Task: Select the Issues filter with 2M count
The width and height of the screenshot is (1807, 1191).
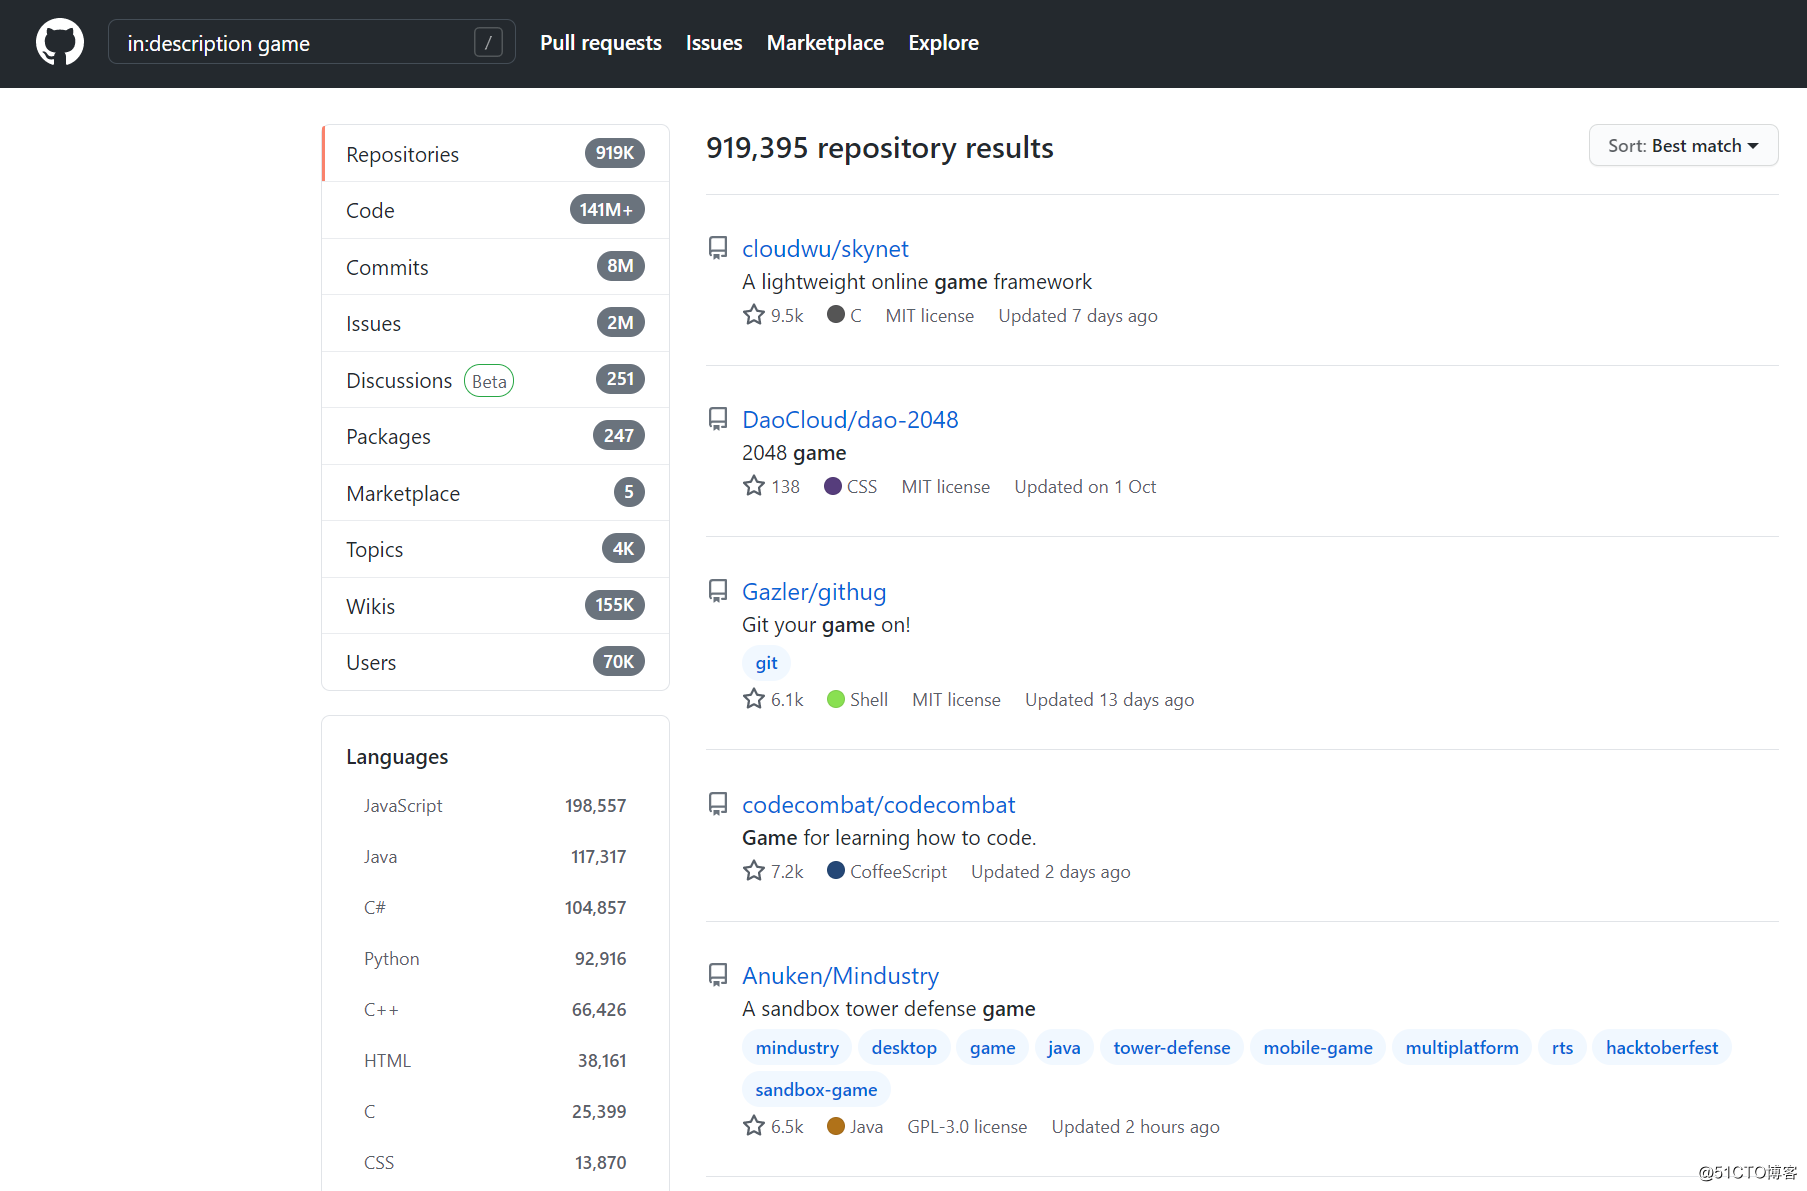Action: coord(495,323)
